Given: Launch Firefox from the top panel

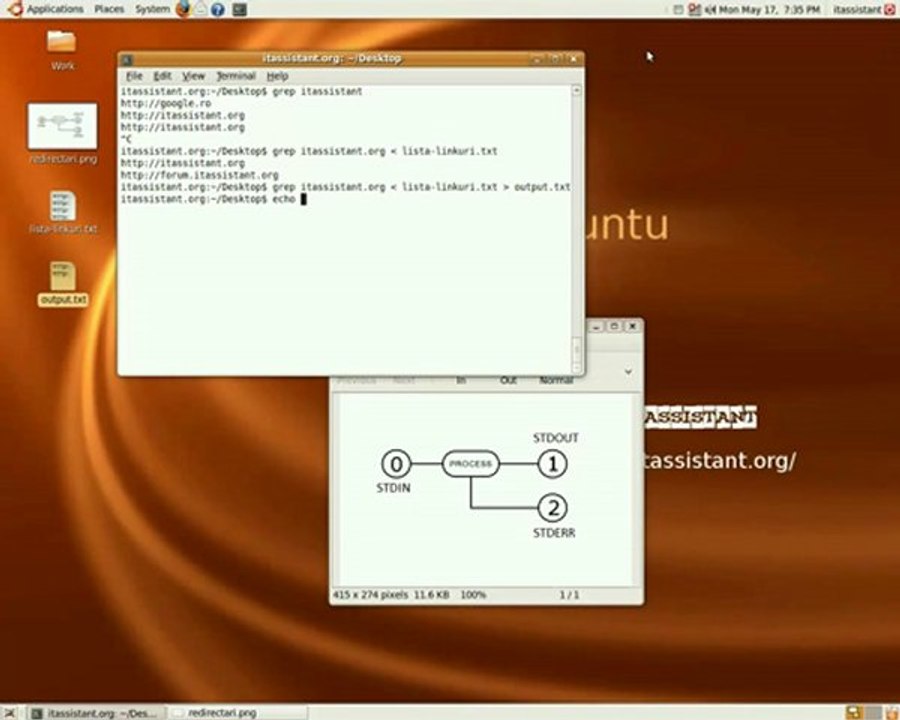Looking at the screenshot, I should [183, 9].
